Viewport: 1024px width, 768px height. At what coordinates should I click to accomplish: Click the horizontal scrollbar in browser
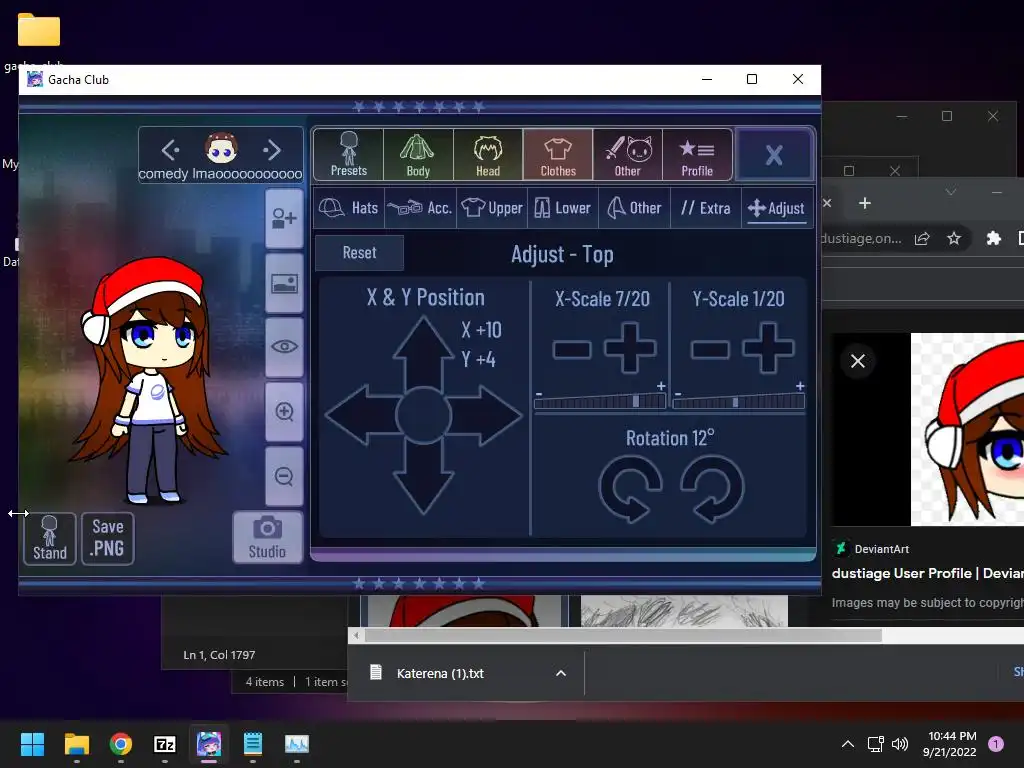[623, 635]
